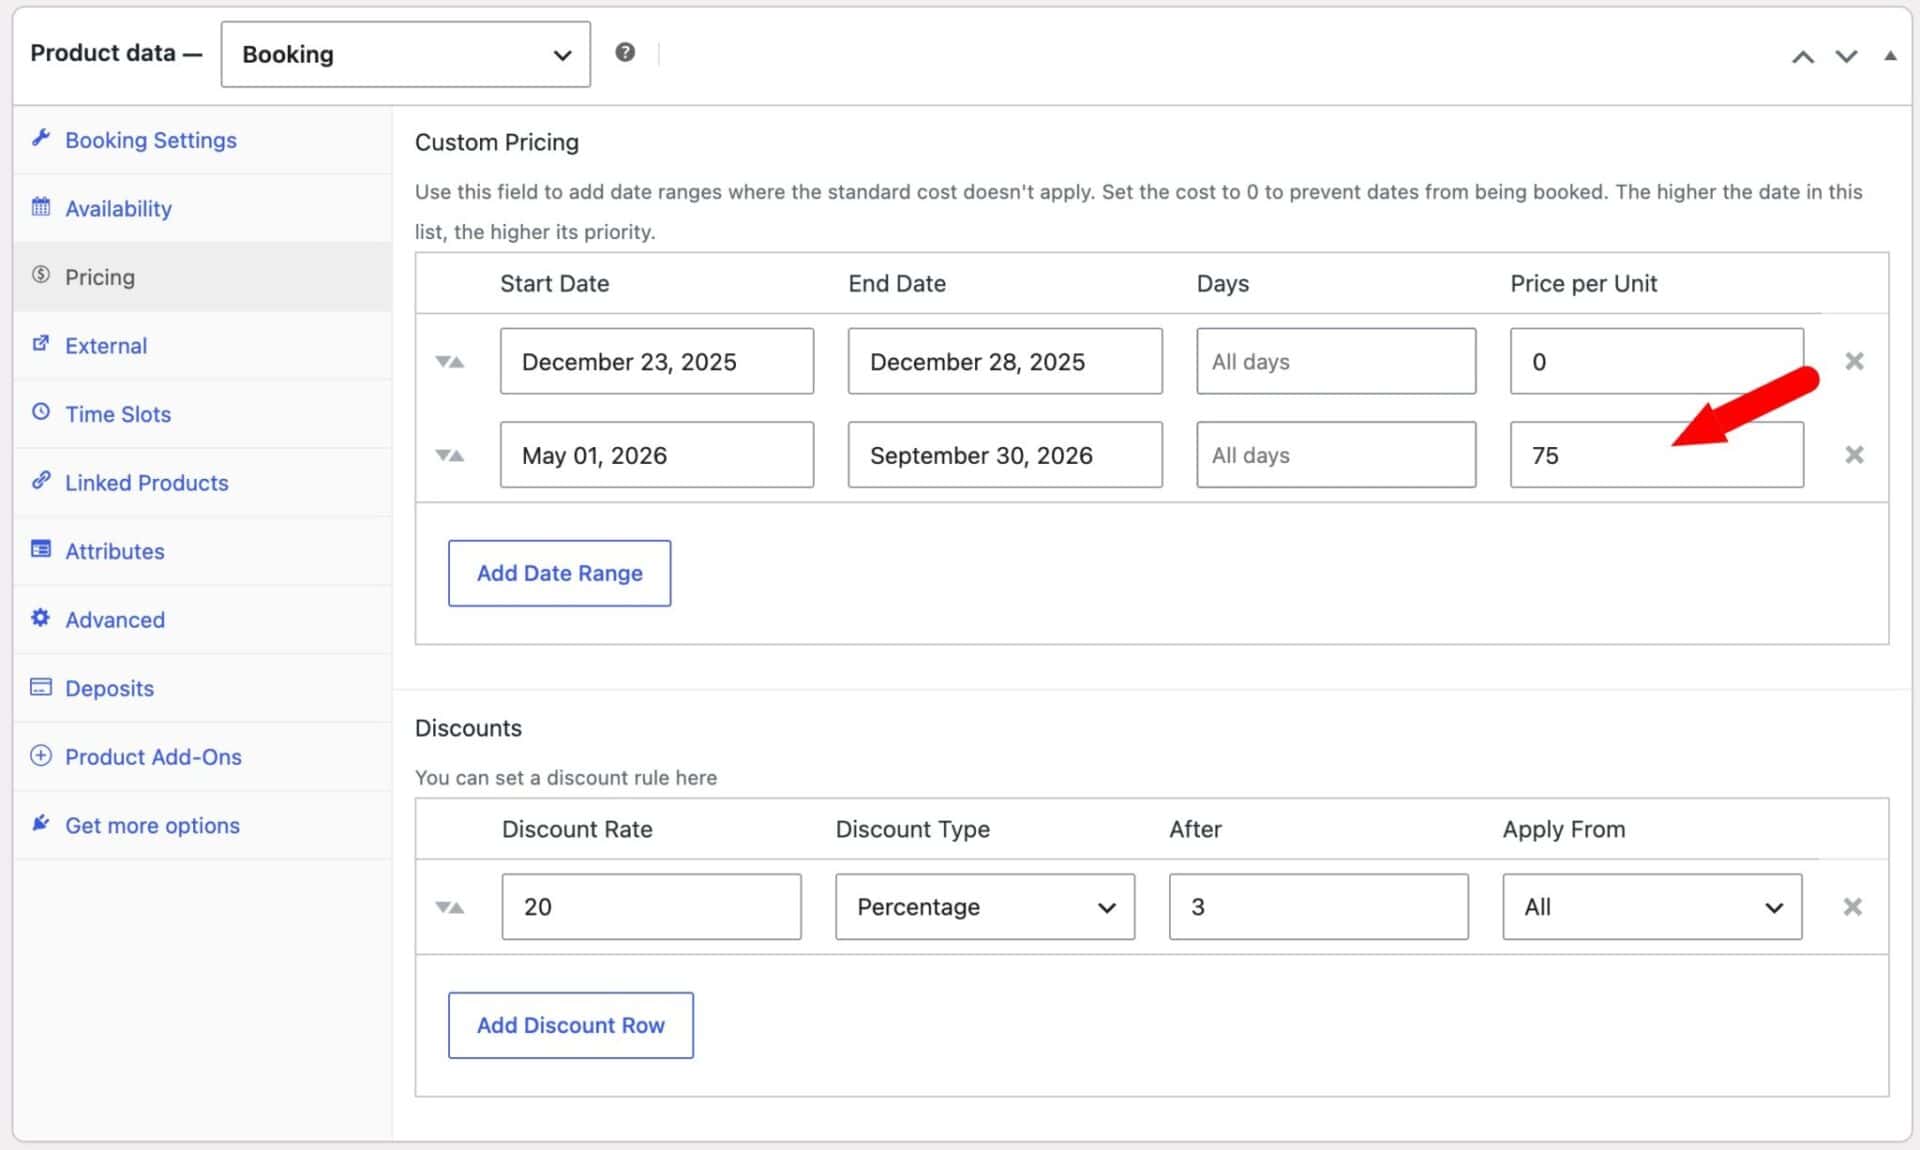The width and height of the screenshot is (1920, 1150).
Task: Click the Add Discount Row button
Action: coord(570,1025)
